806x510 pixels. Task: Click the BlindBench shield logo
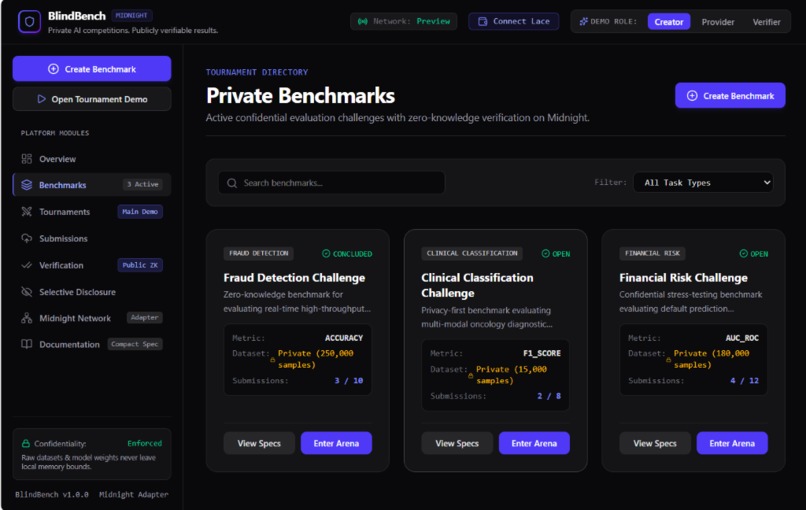pyautogui.click(x=29, y=22)
